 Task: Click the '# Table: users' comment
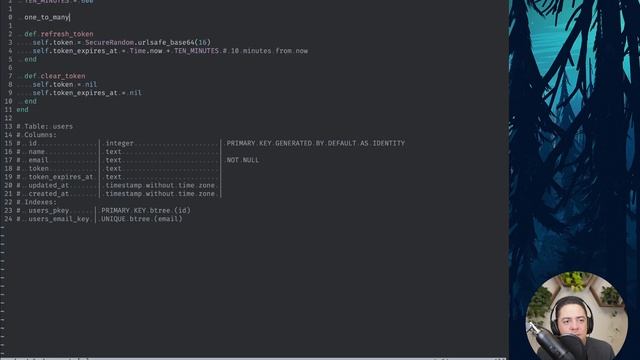(44, 127)
